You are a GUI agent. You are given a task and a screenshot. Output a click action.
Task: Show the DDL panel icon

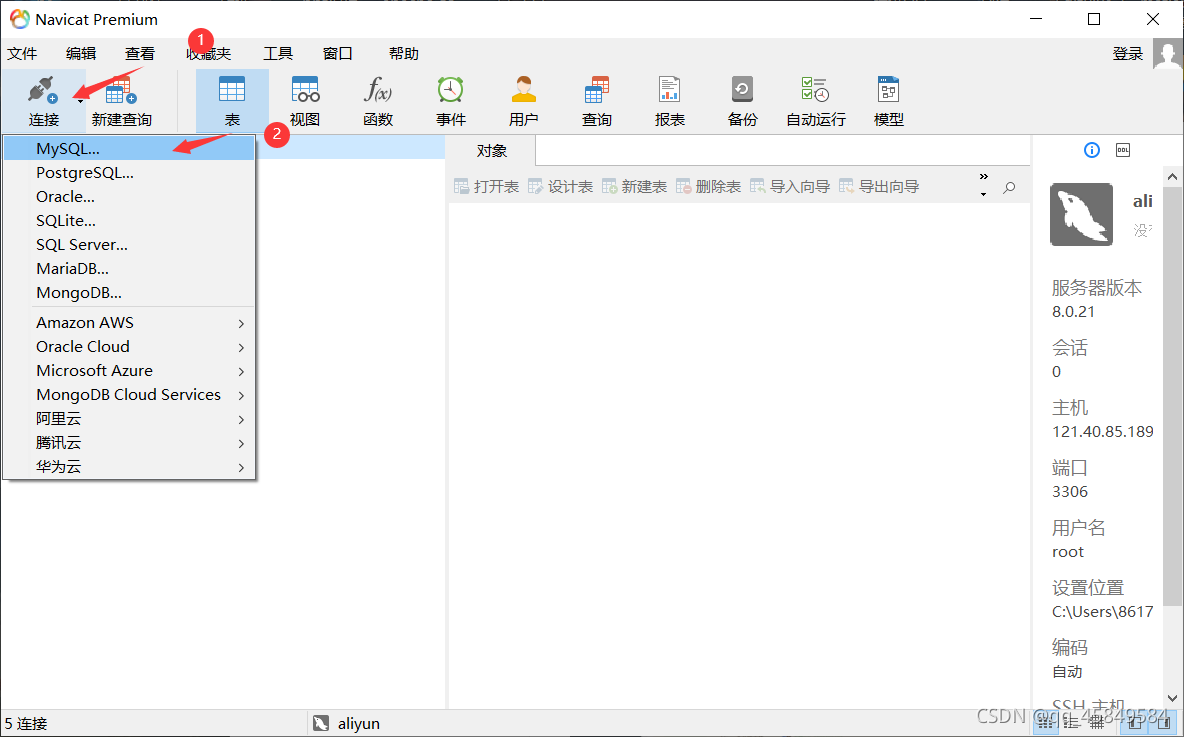(x=1123, y=150)
